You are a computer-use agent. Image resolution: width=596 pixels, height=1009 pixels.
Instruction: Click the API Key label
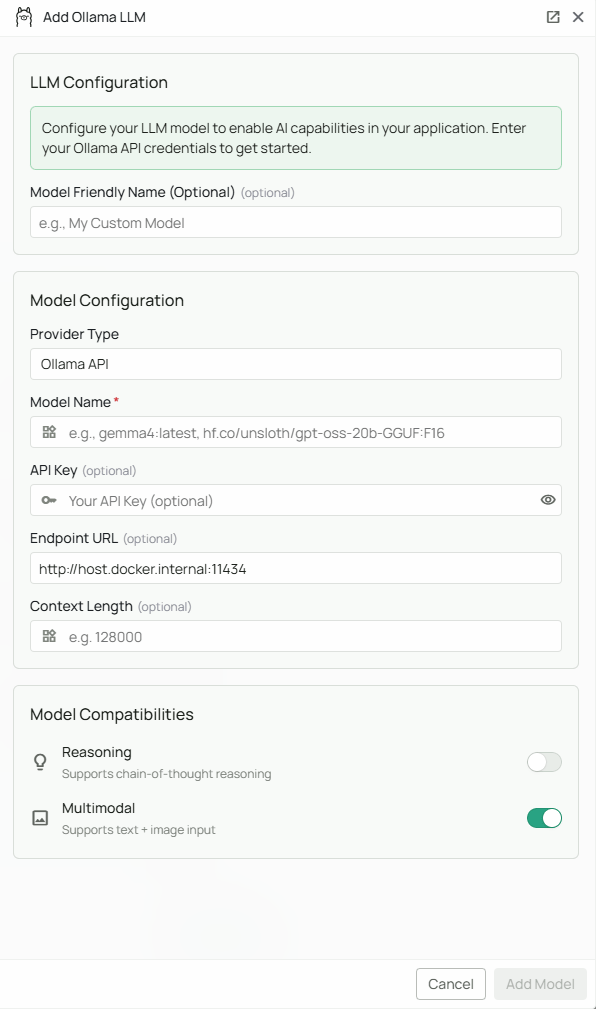click(53, 470)
